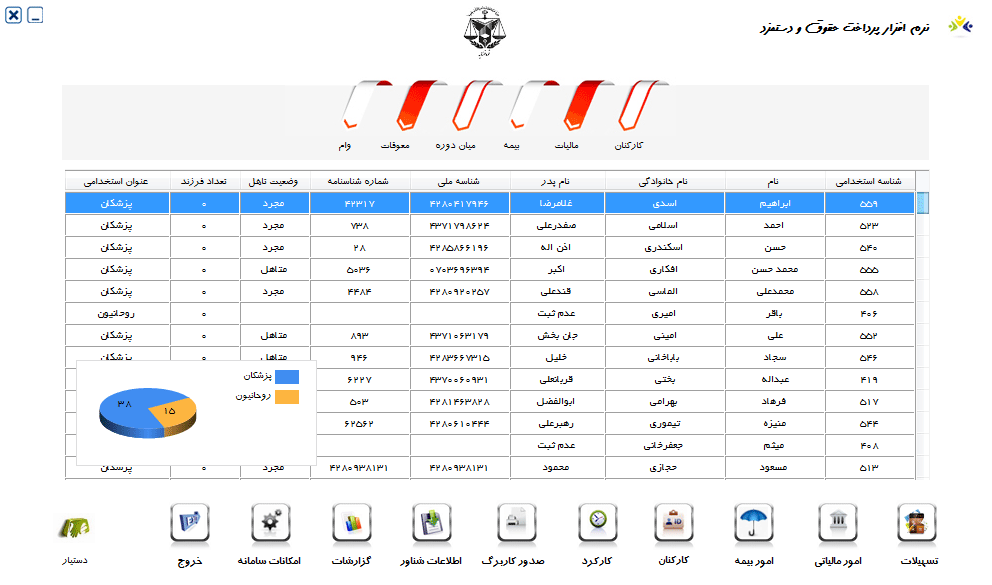Click the خروج exit icon
The image size is (992, 585).
[189, 524]
